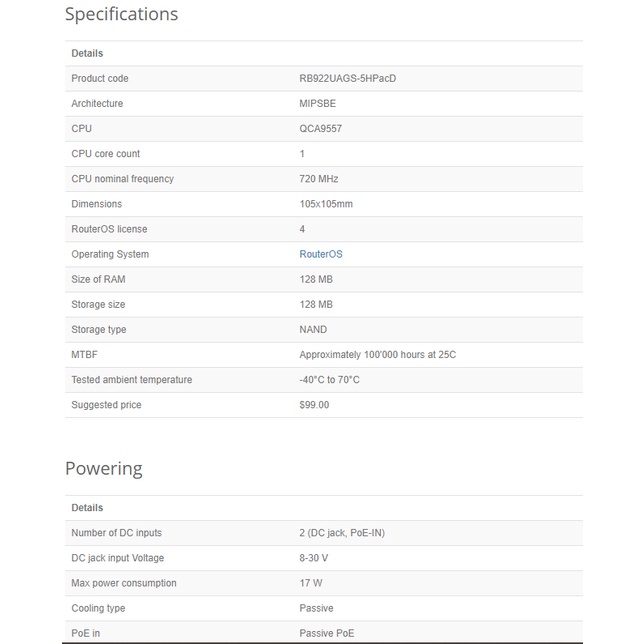Viewport: 644px width, 644px height.
Task: Click the Specifications section heading
Action: pyautogui.click(x=121, y=15)
